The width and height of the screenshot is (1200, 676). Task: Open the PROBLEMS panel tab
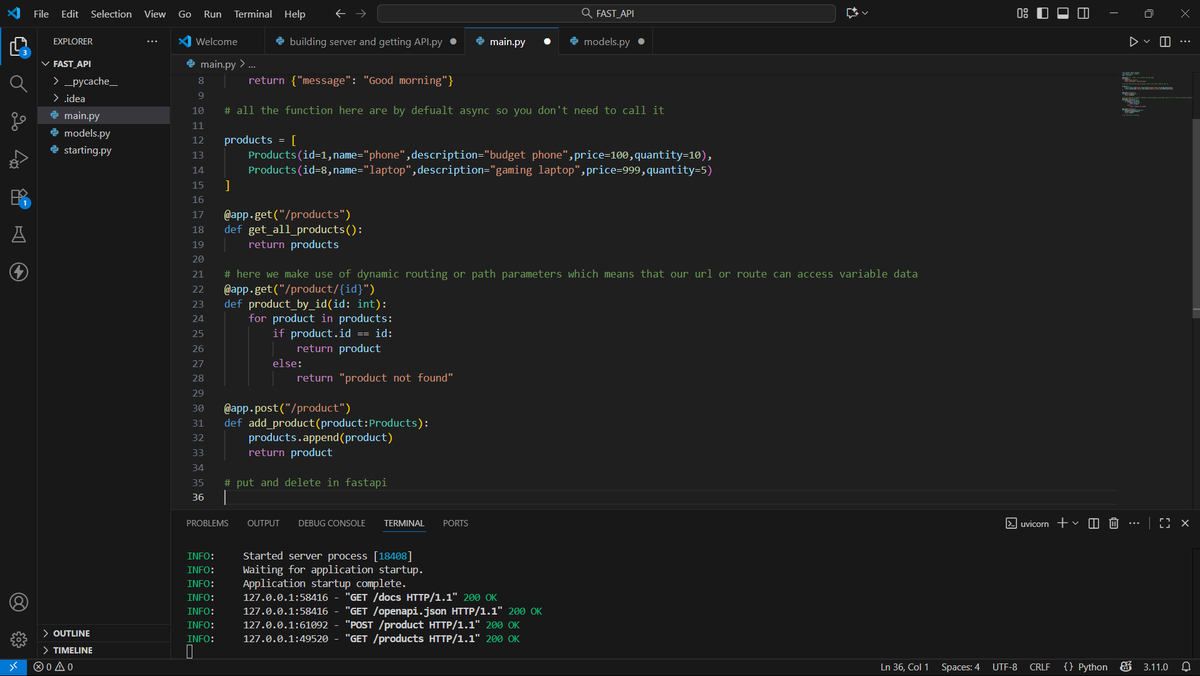tap(207, 523)
